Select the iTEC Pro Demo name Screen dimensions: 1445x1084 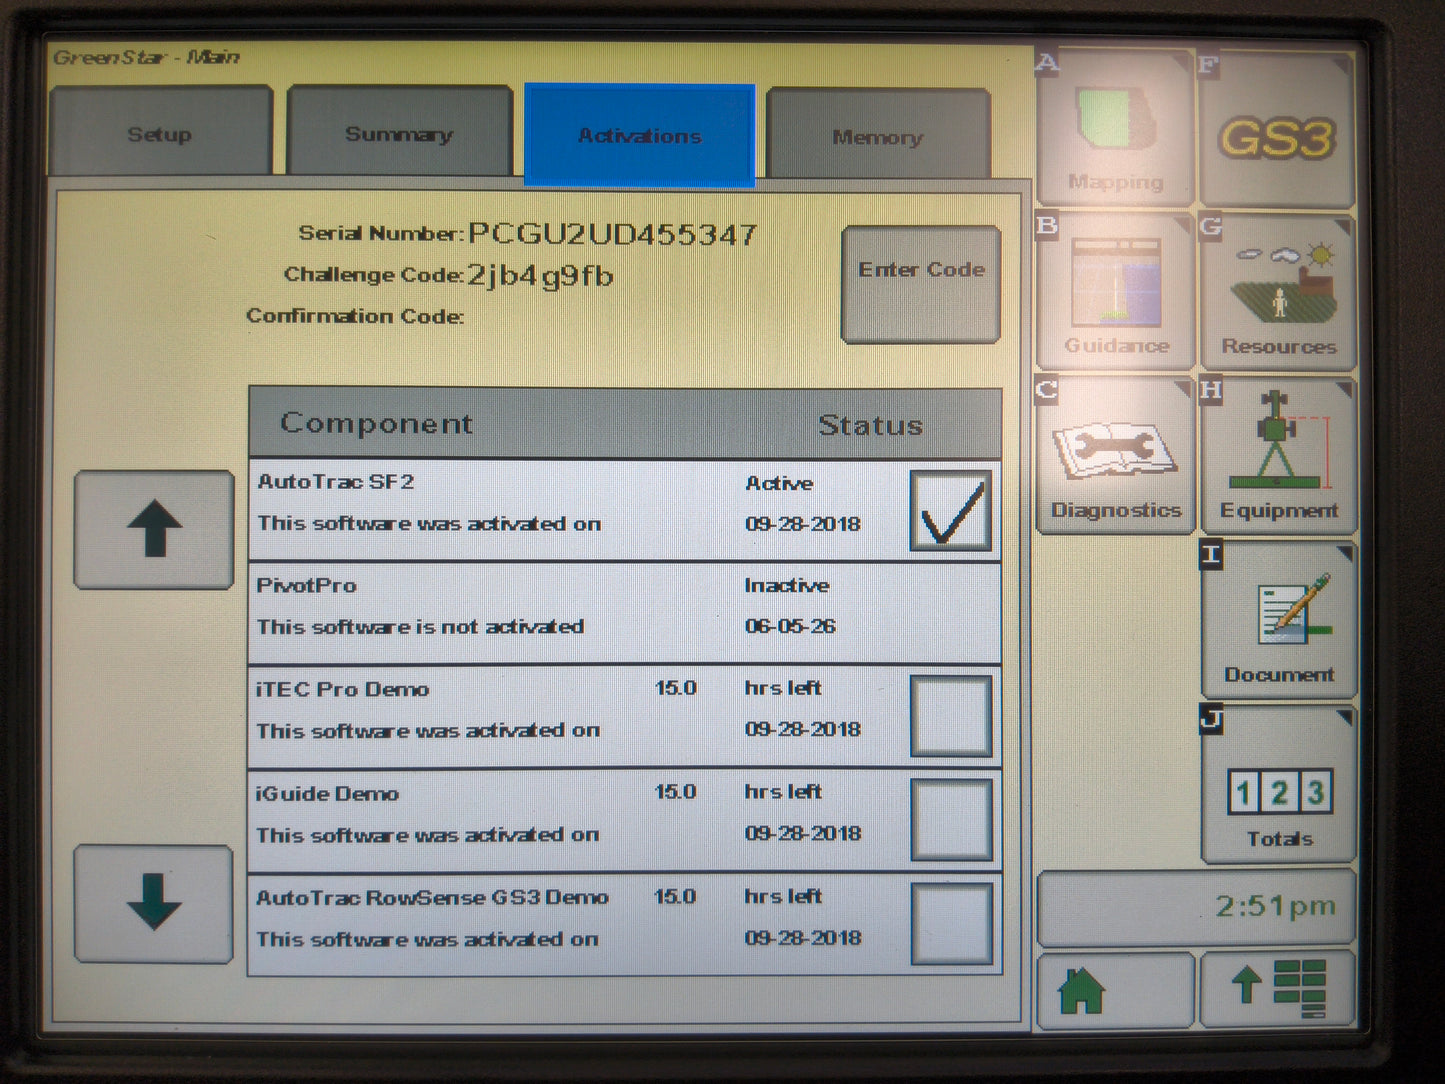(342, 689)
